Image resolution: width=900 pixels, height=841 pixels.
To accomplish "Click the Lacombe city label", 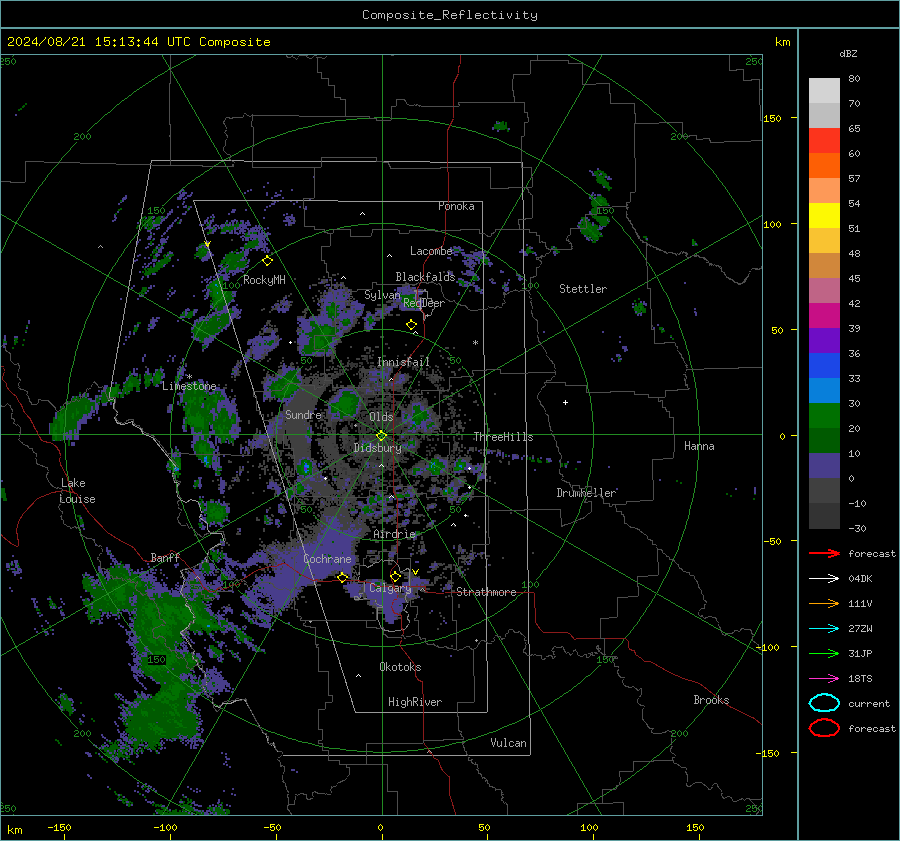I will pos(431,251).
